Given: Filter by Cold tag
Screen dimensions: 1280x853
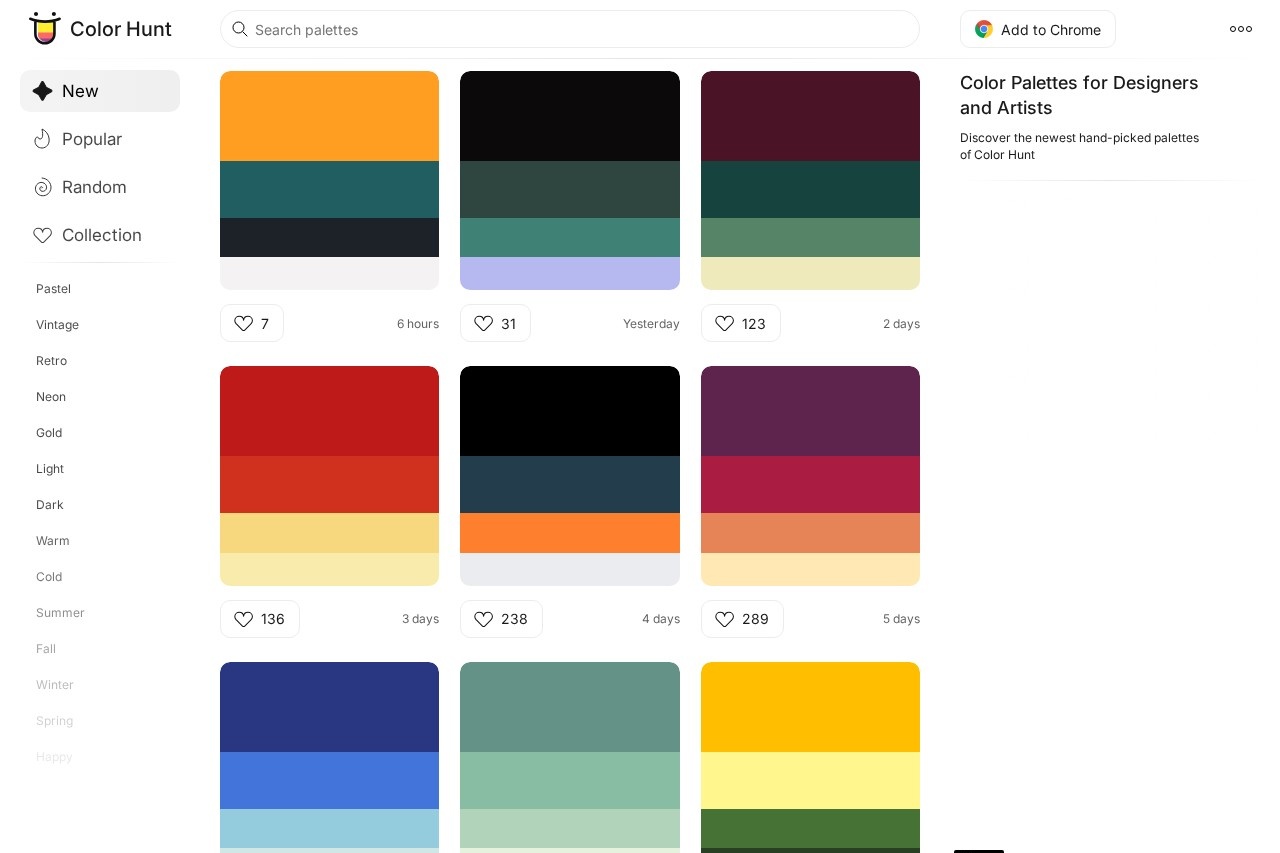Looking at the screenshot, I should click(49, 577).
